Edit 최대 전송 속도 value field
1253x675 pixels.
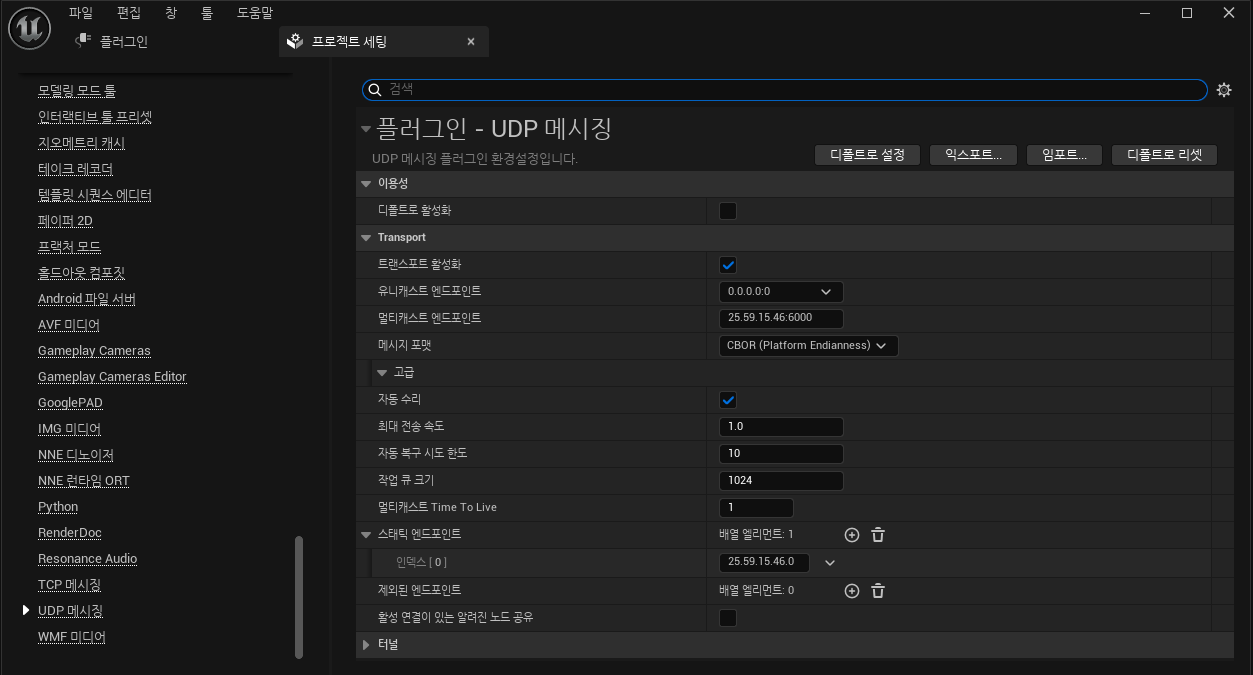coord(781,427)
